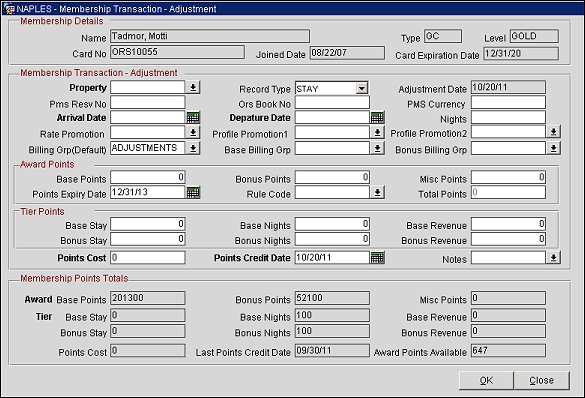Screen dimensions: 585x398
Task: Open the Points Expiry Date calendar icon
Action: pos(193,192)
